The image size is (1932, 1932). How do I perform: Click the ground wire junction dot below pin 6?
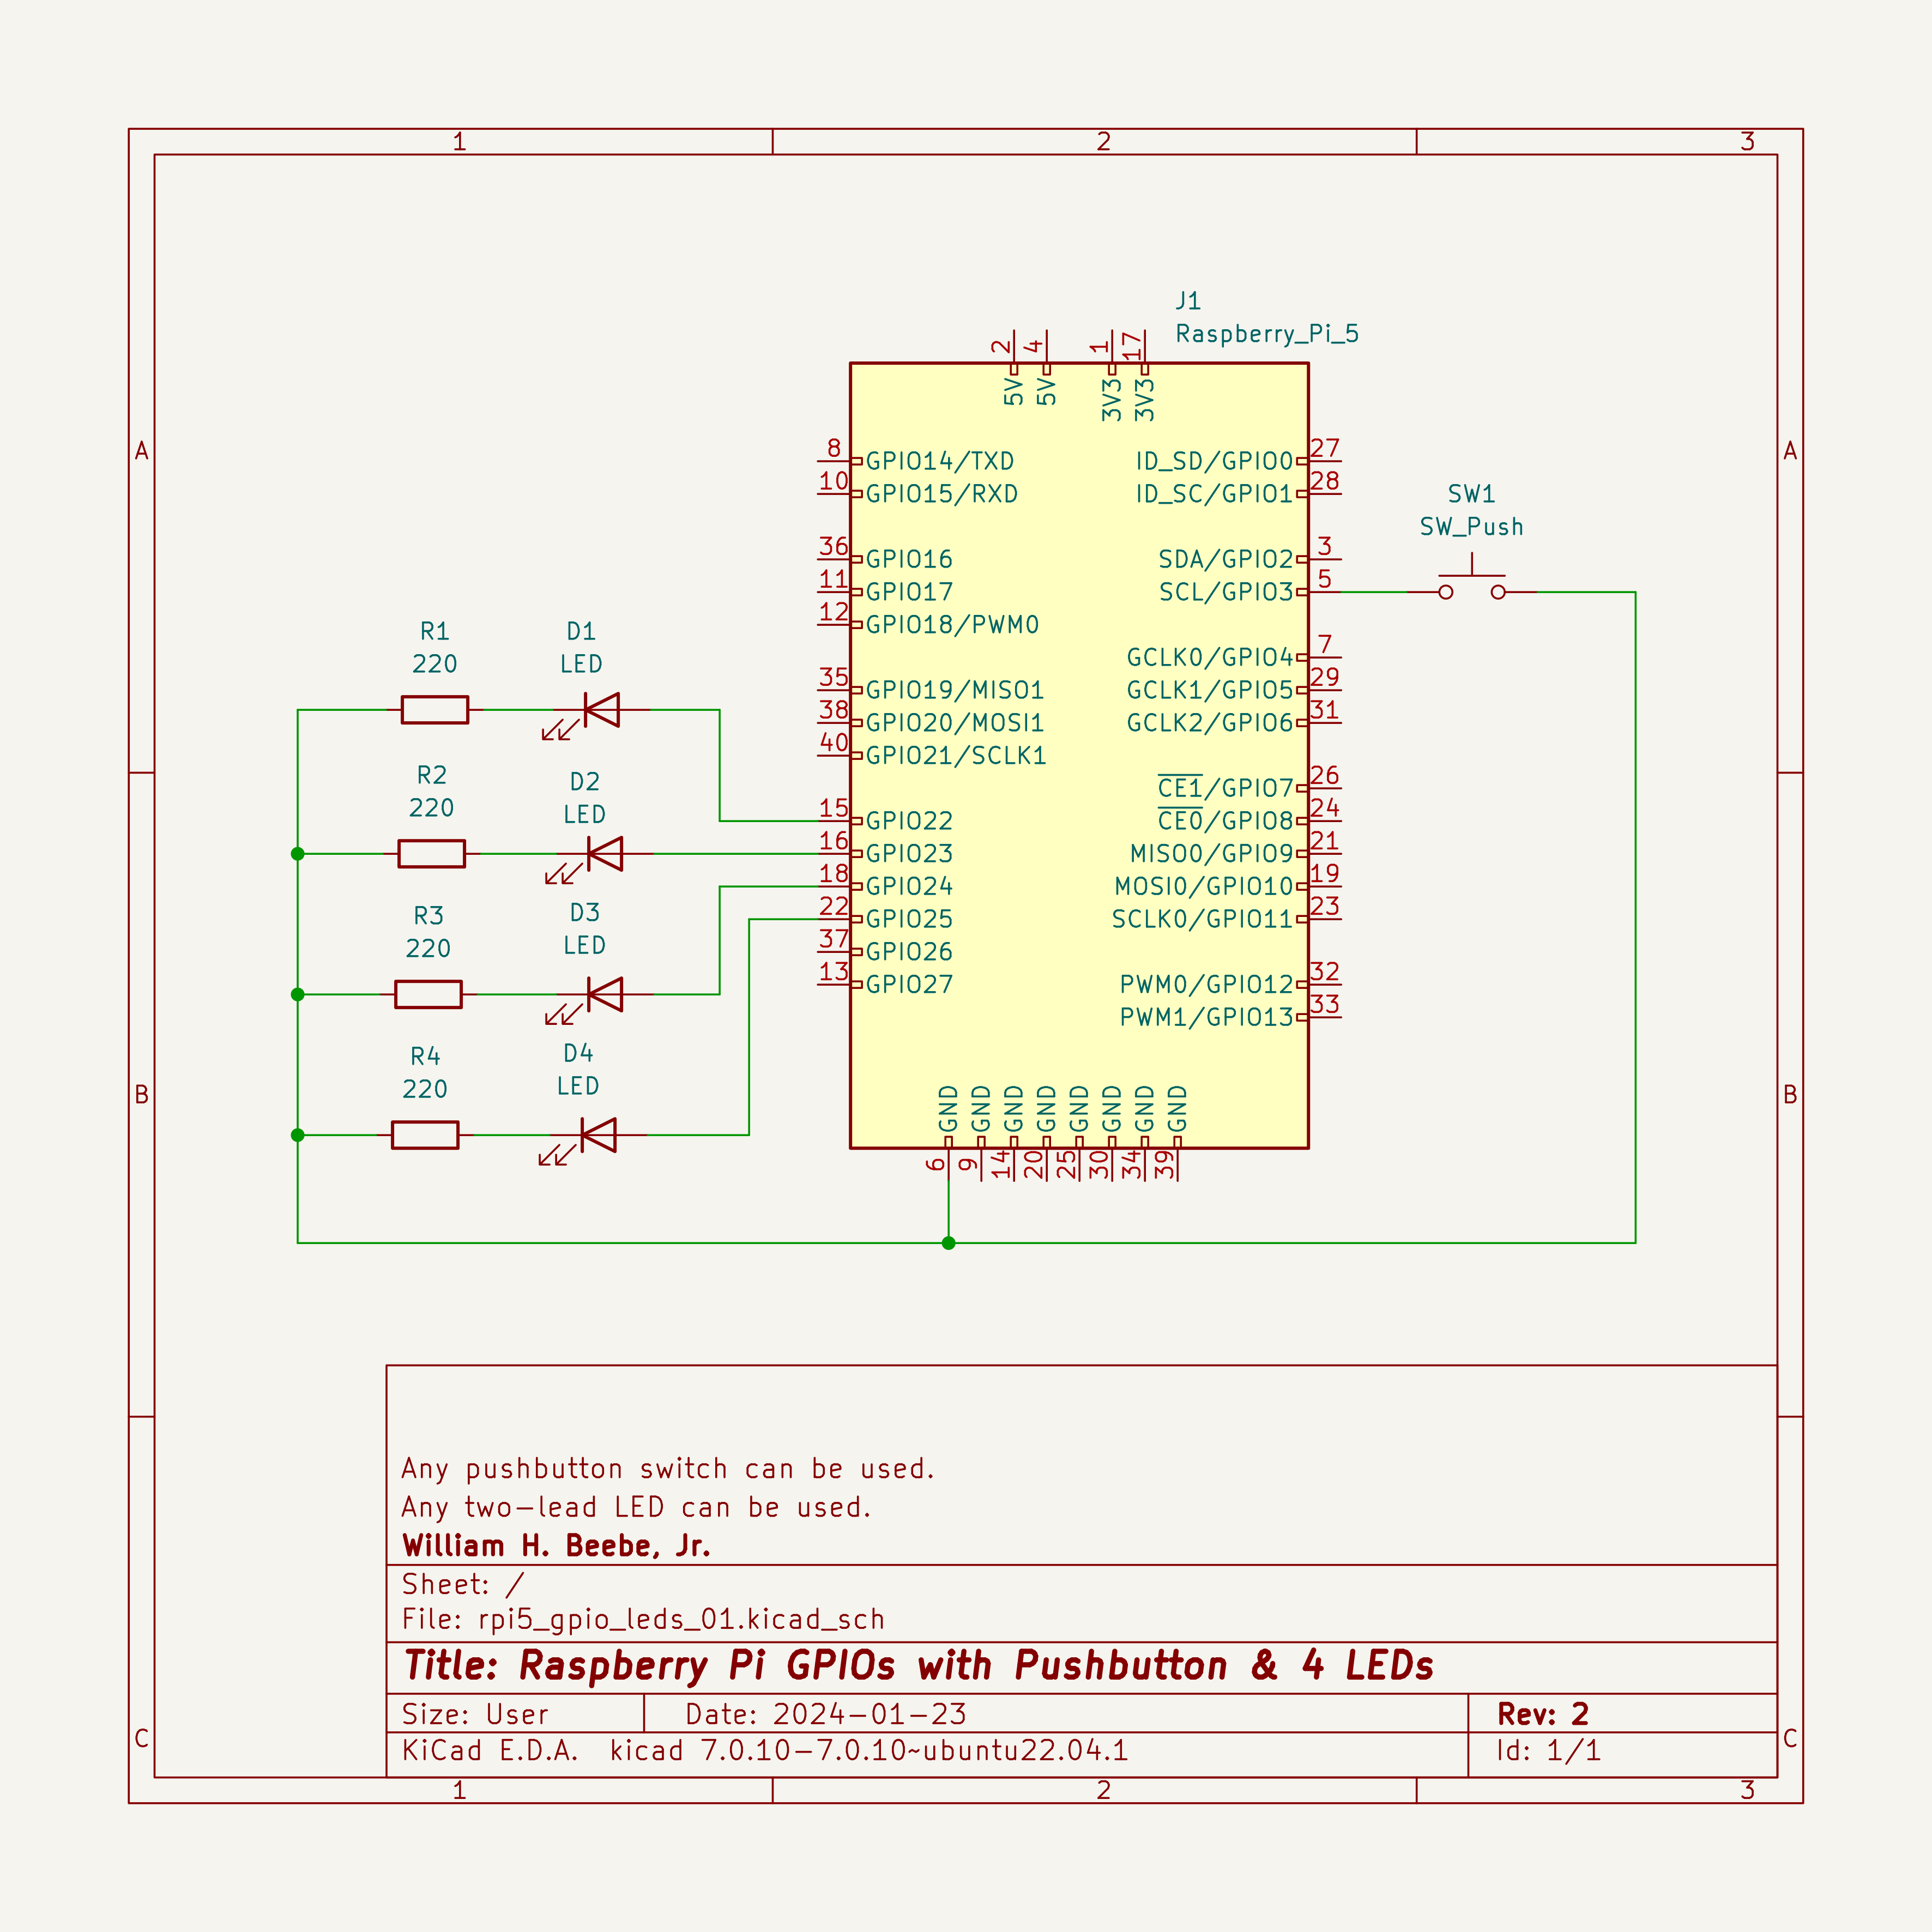click(949, 1243)
